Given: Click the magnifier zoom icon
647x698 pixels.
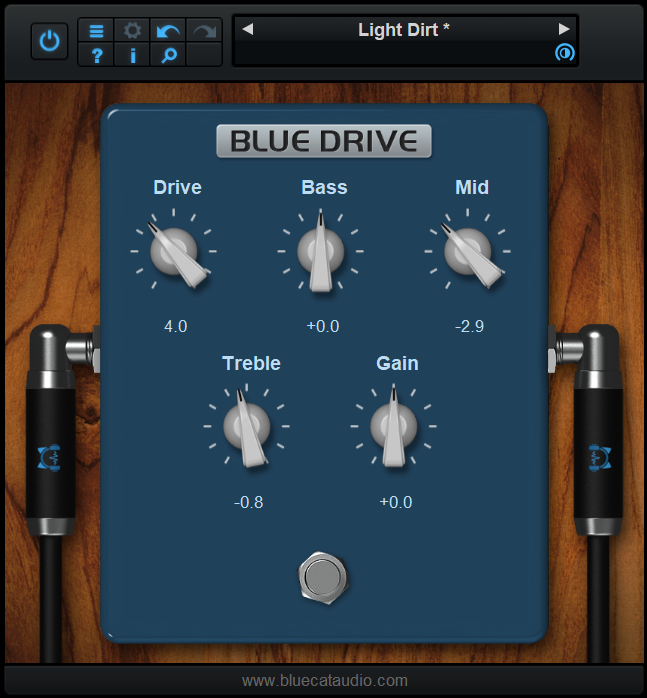Looking at the screenshot, I should click(x=168, y=55).
